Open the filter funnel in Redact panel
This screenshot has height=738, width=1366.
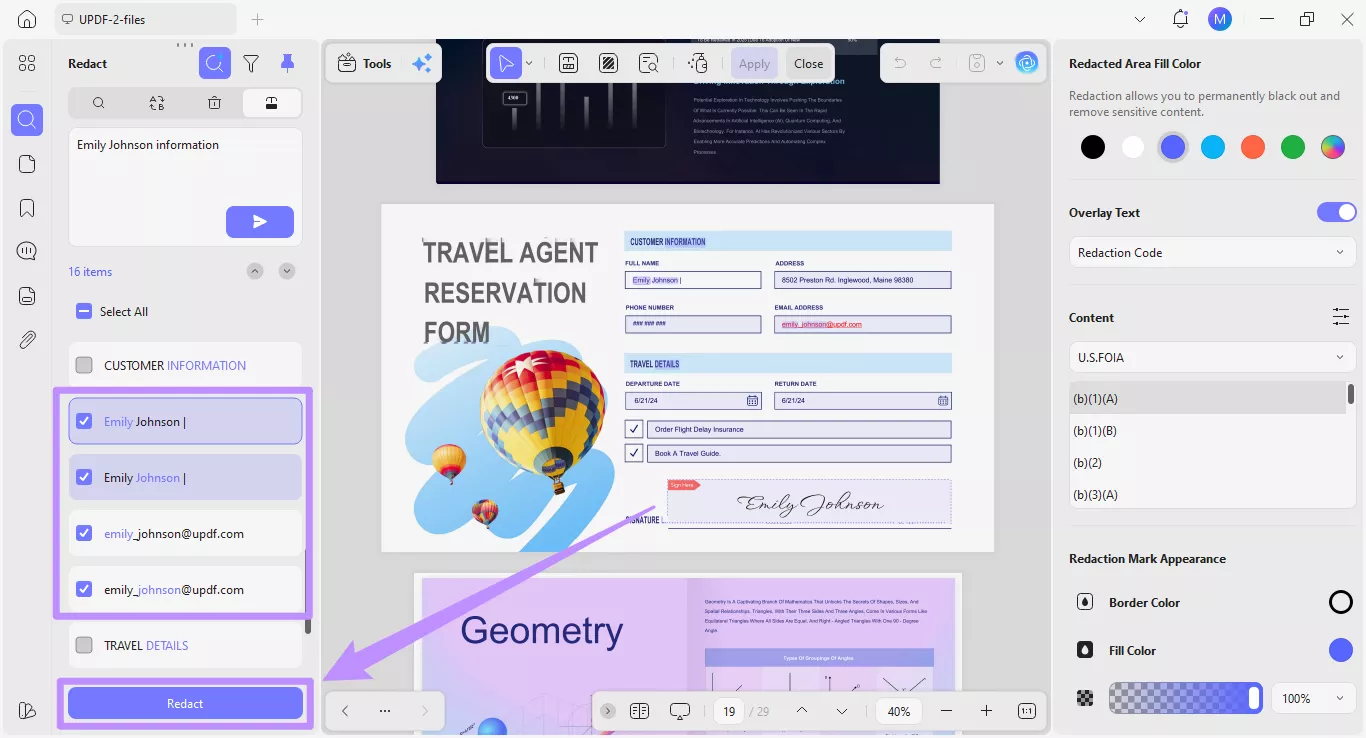tap(251, 64)
